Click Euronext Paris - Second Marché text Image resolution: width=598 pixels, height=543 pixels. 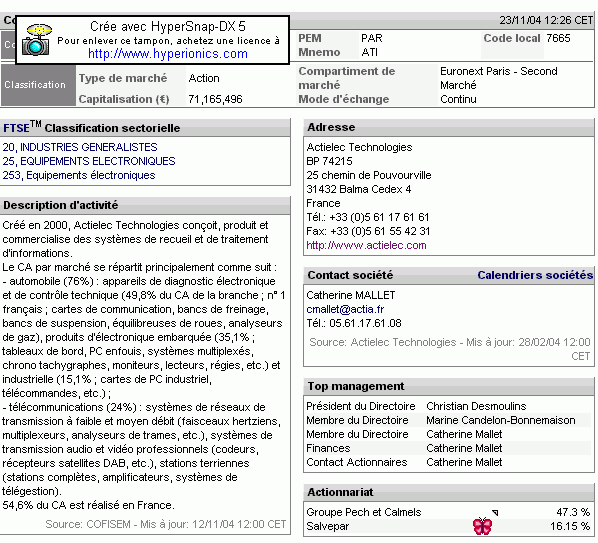(x=499, y=78)
